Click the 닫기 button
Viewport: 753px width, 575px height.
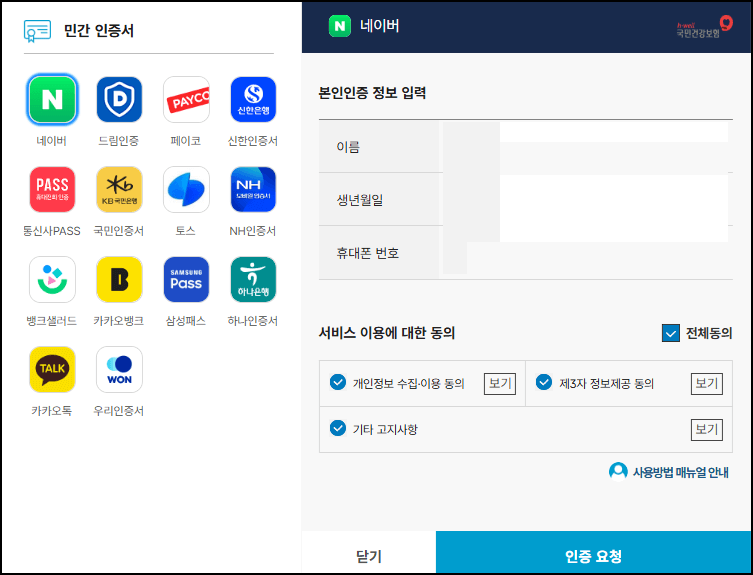click(x=369, y=553)
